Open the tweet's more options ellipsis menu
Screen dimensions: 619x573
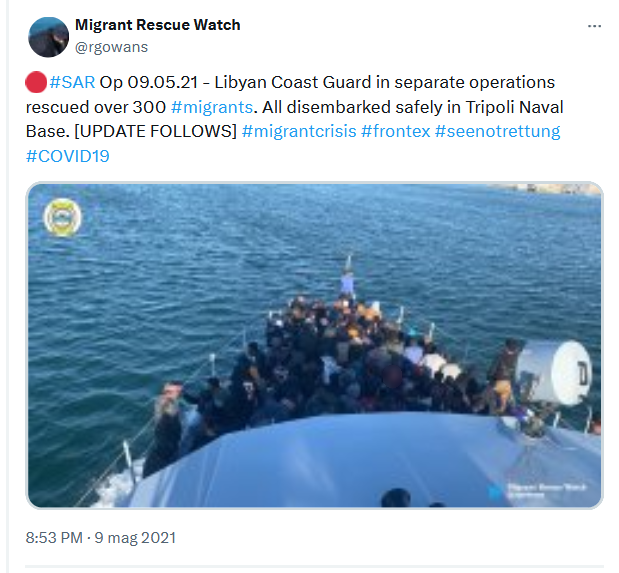point(594,26)
